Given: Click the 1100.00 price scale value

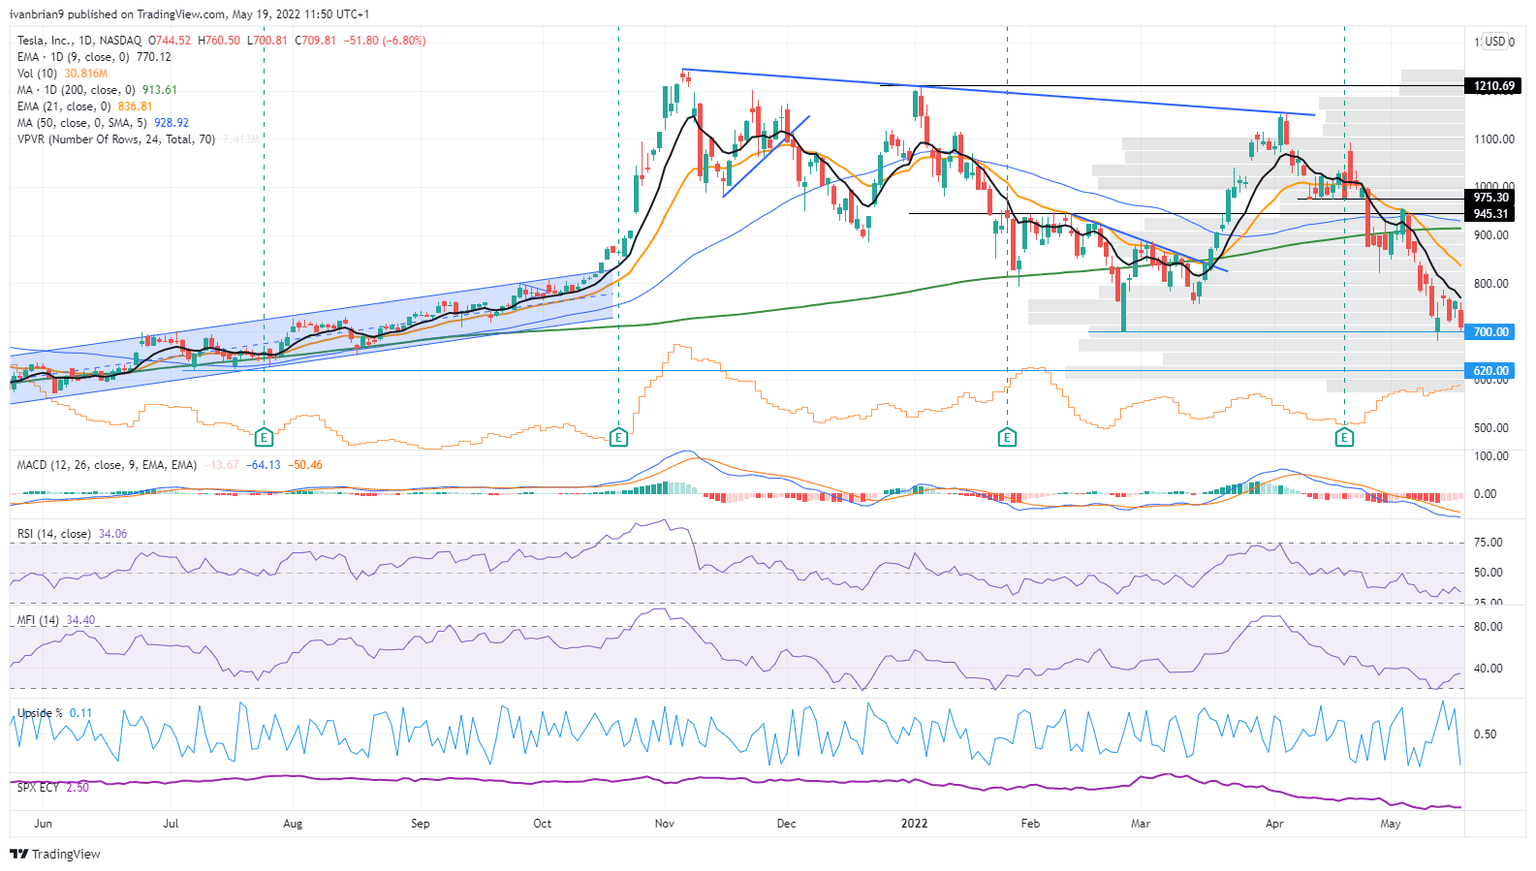Looking at the screenshot, I should click(x=1493, y=139).
